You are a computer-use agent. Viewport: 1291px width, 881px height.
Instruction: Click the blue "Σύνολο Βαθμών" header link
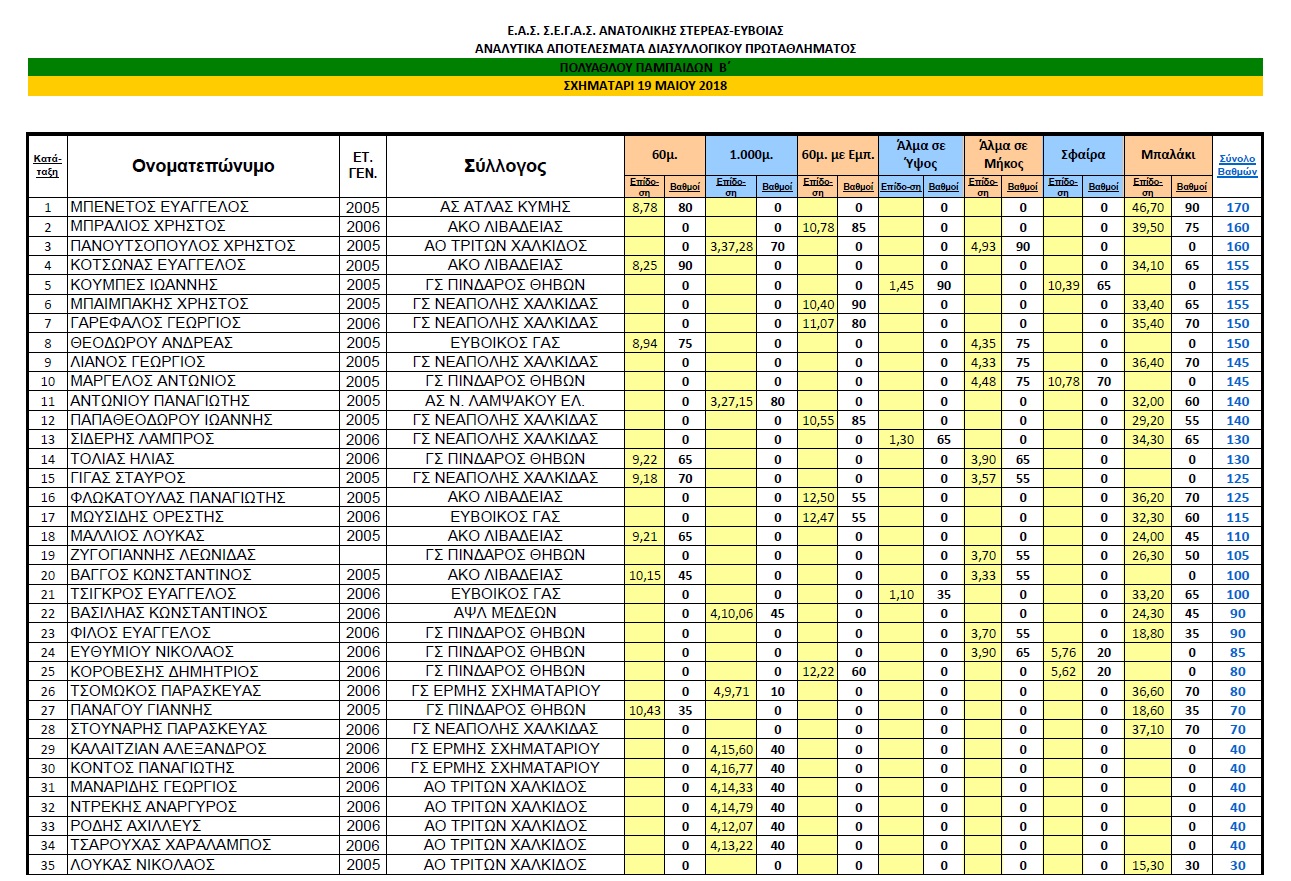pos(1237,165)
